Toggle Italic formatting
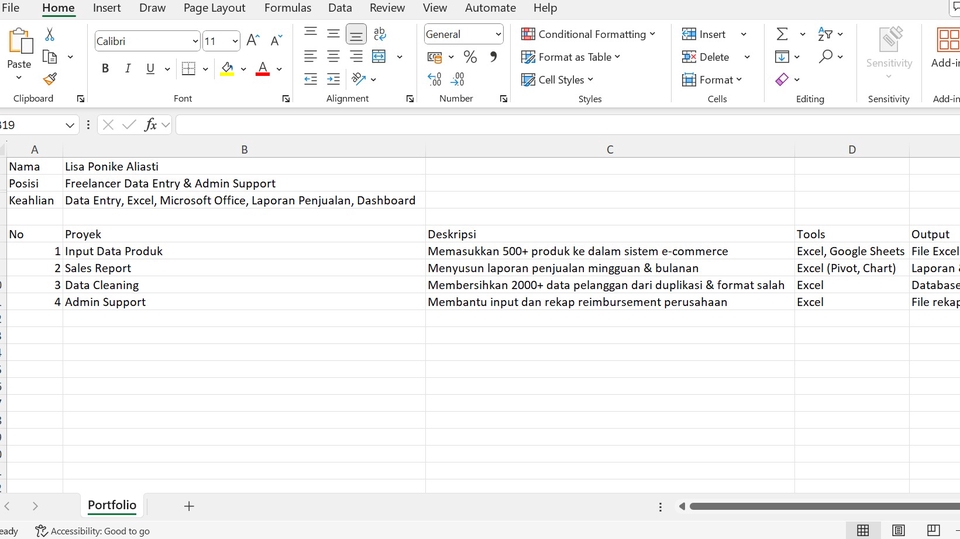This screenshot has height=539, width=960. [128, 69]
